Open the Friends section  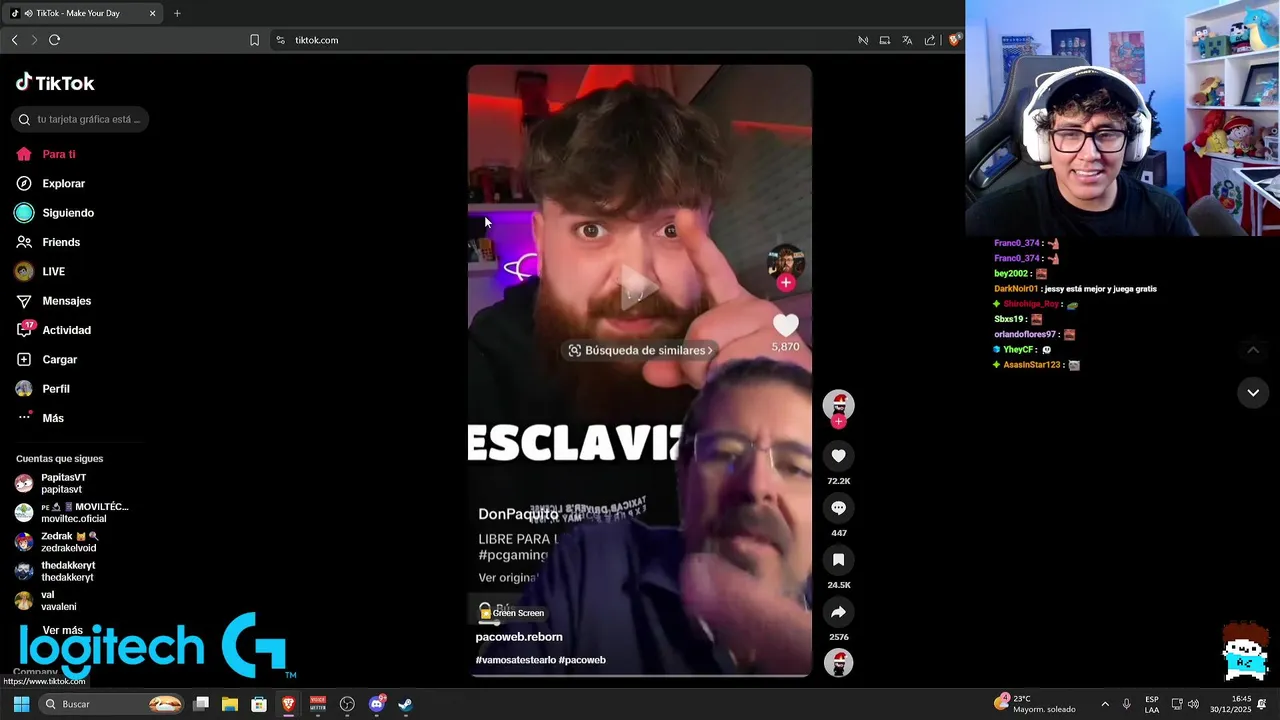48,242
